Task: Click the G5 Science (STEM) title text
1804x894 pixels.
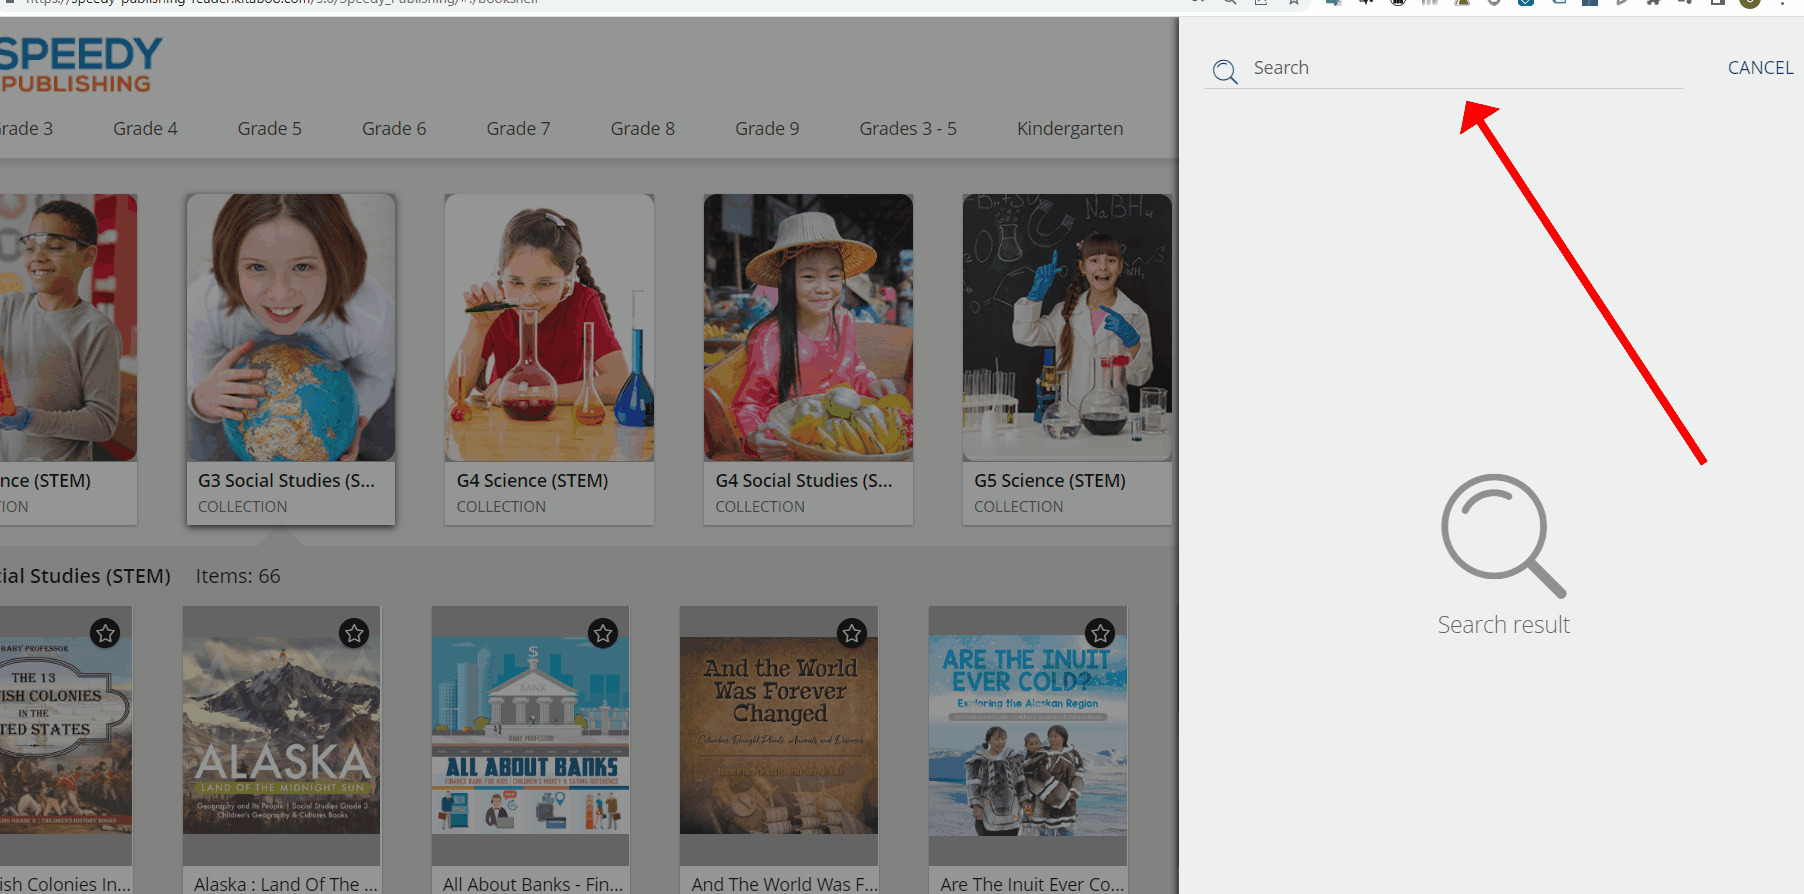Action: pyautogui.click(x=1050, y=481)
